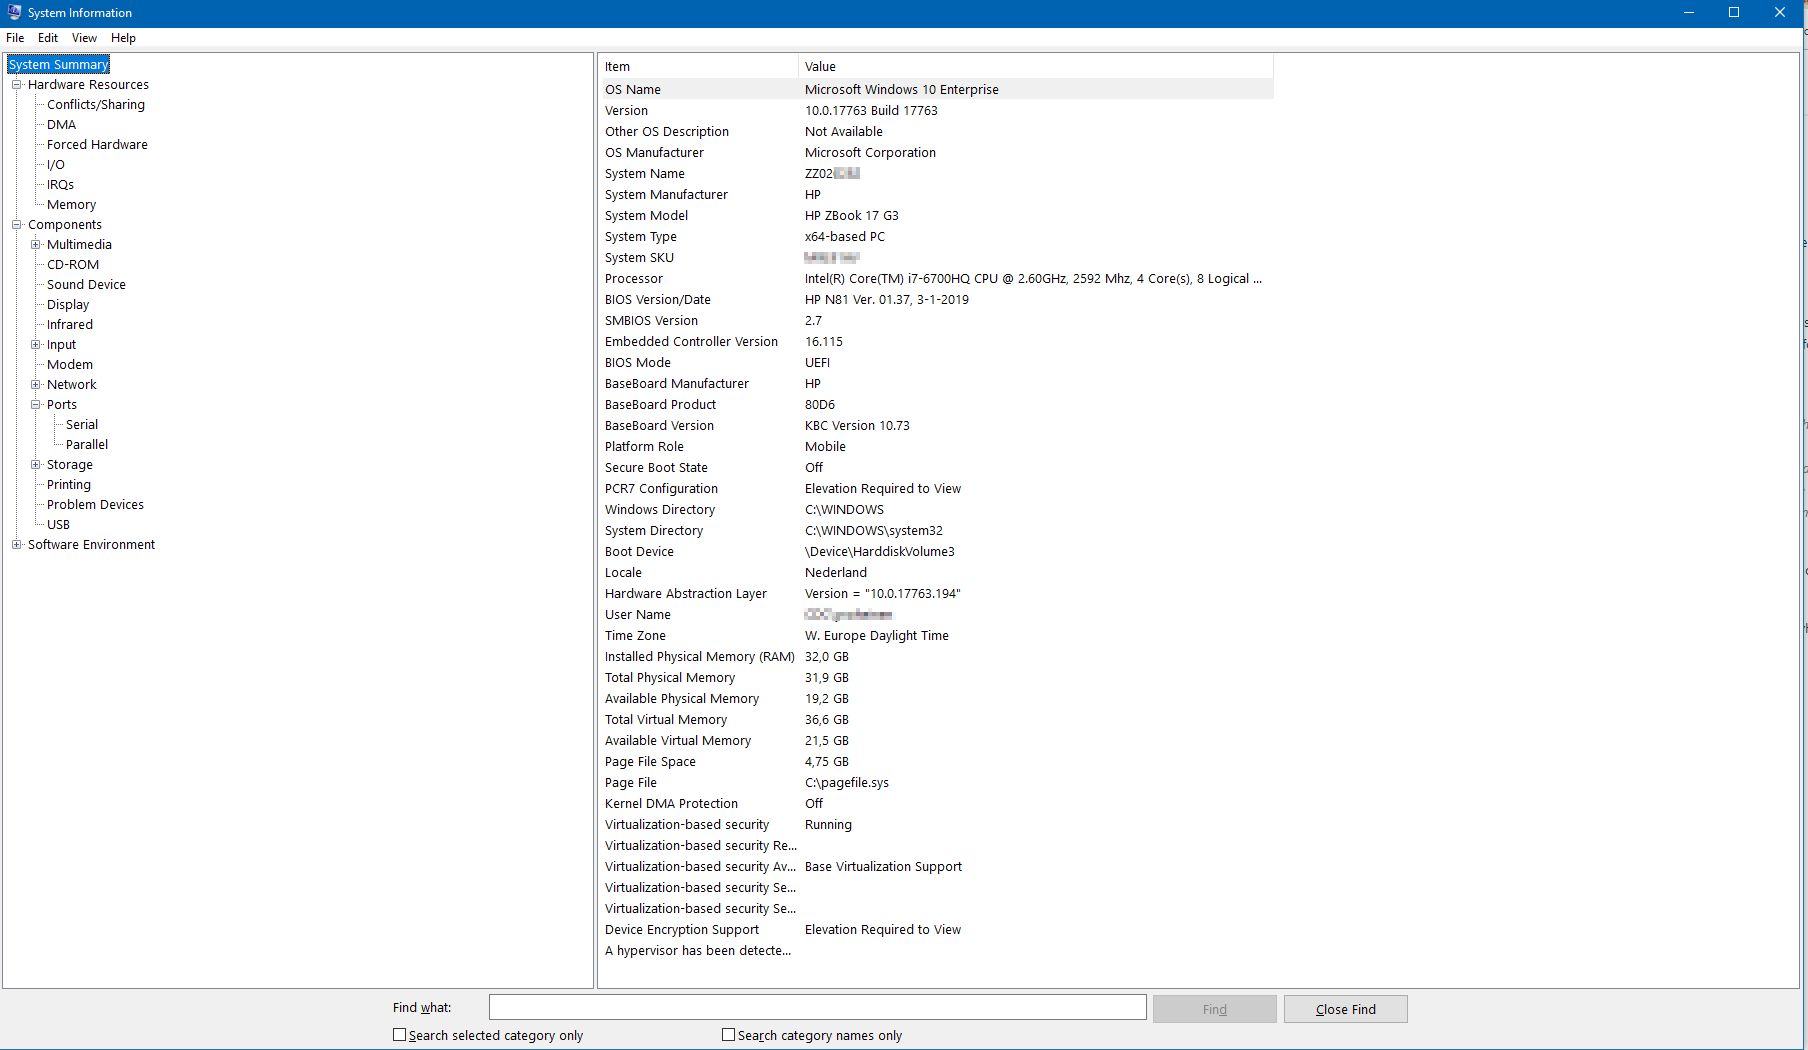
Task: Collapse the Components tree node
Action: click(x=16, y=225)
